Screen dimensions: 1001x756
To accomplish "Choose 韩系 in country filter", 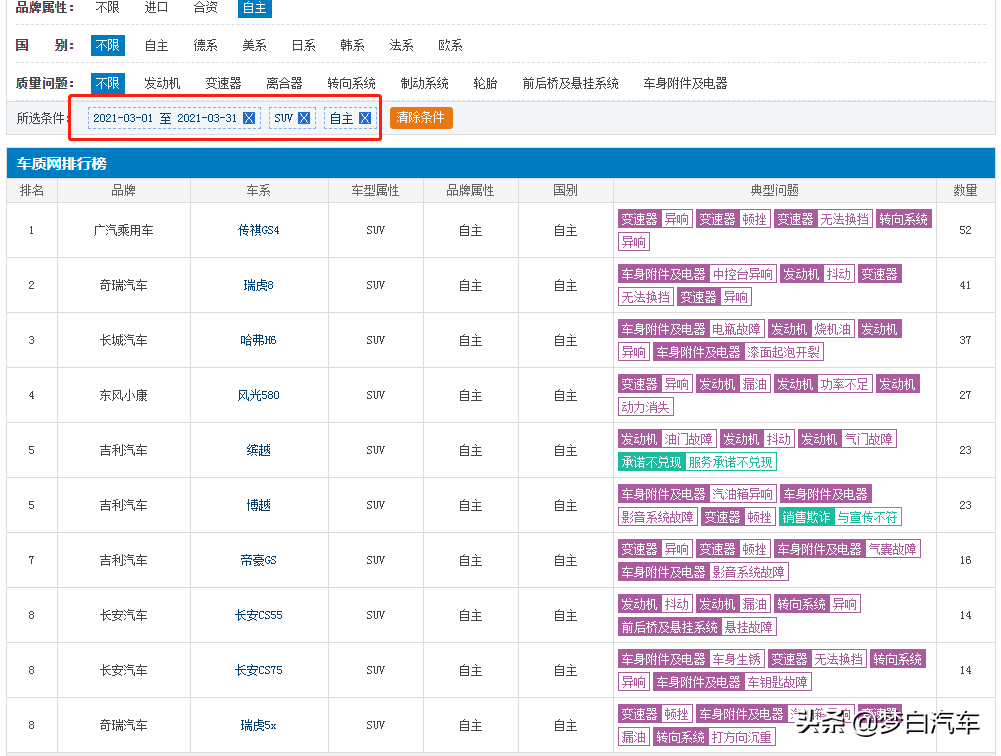I will click(x=352, y=45).
